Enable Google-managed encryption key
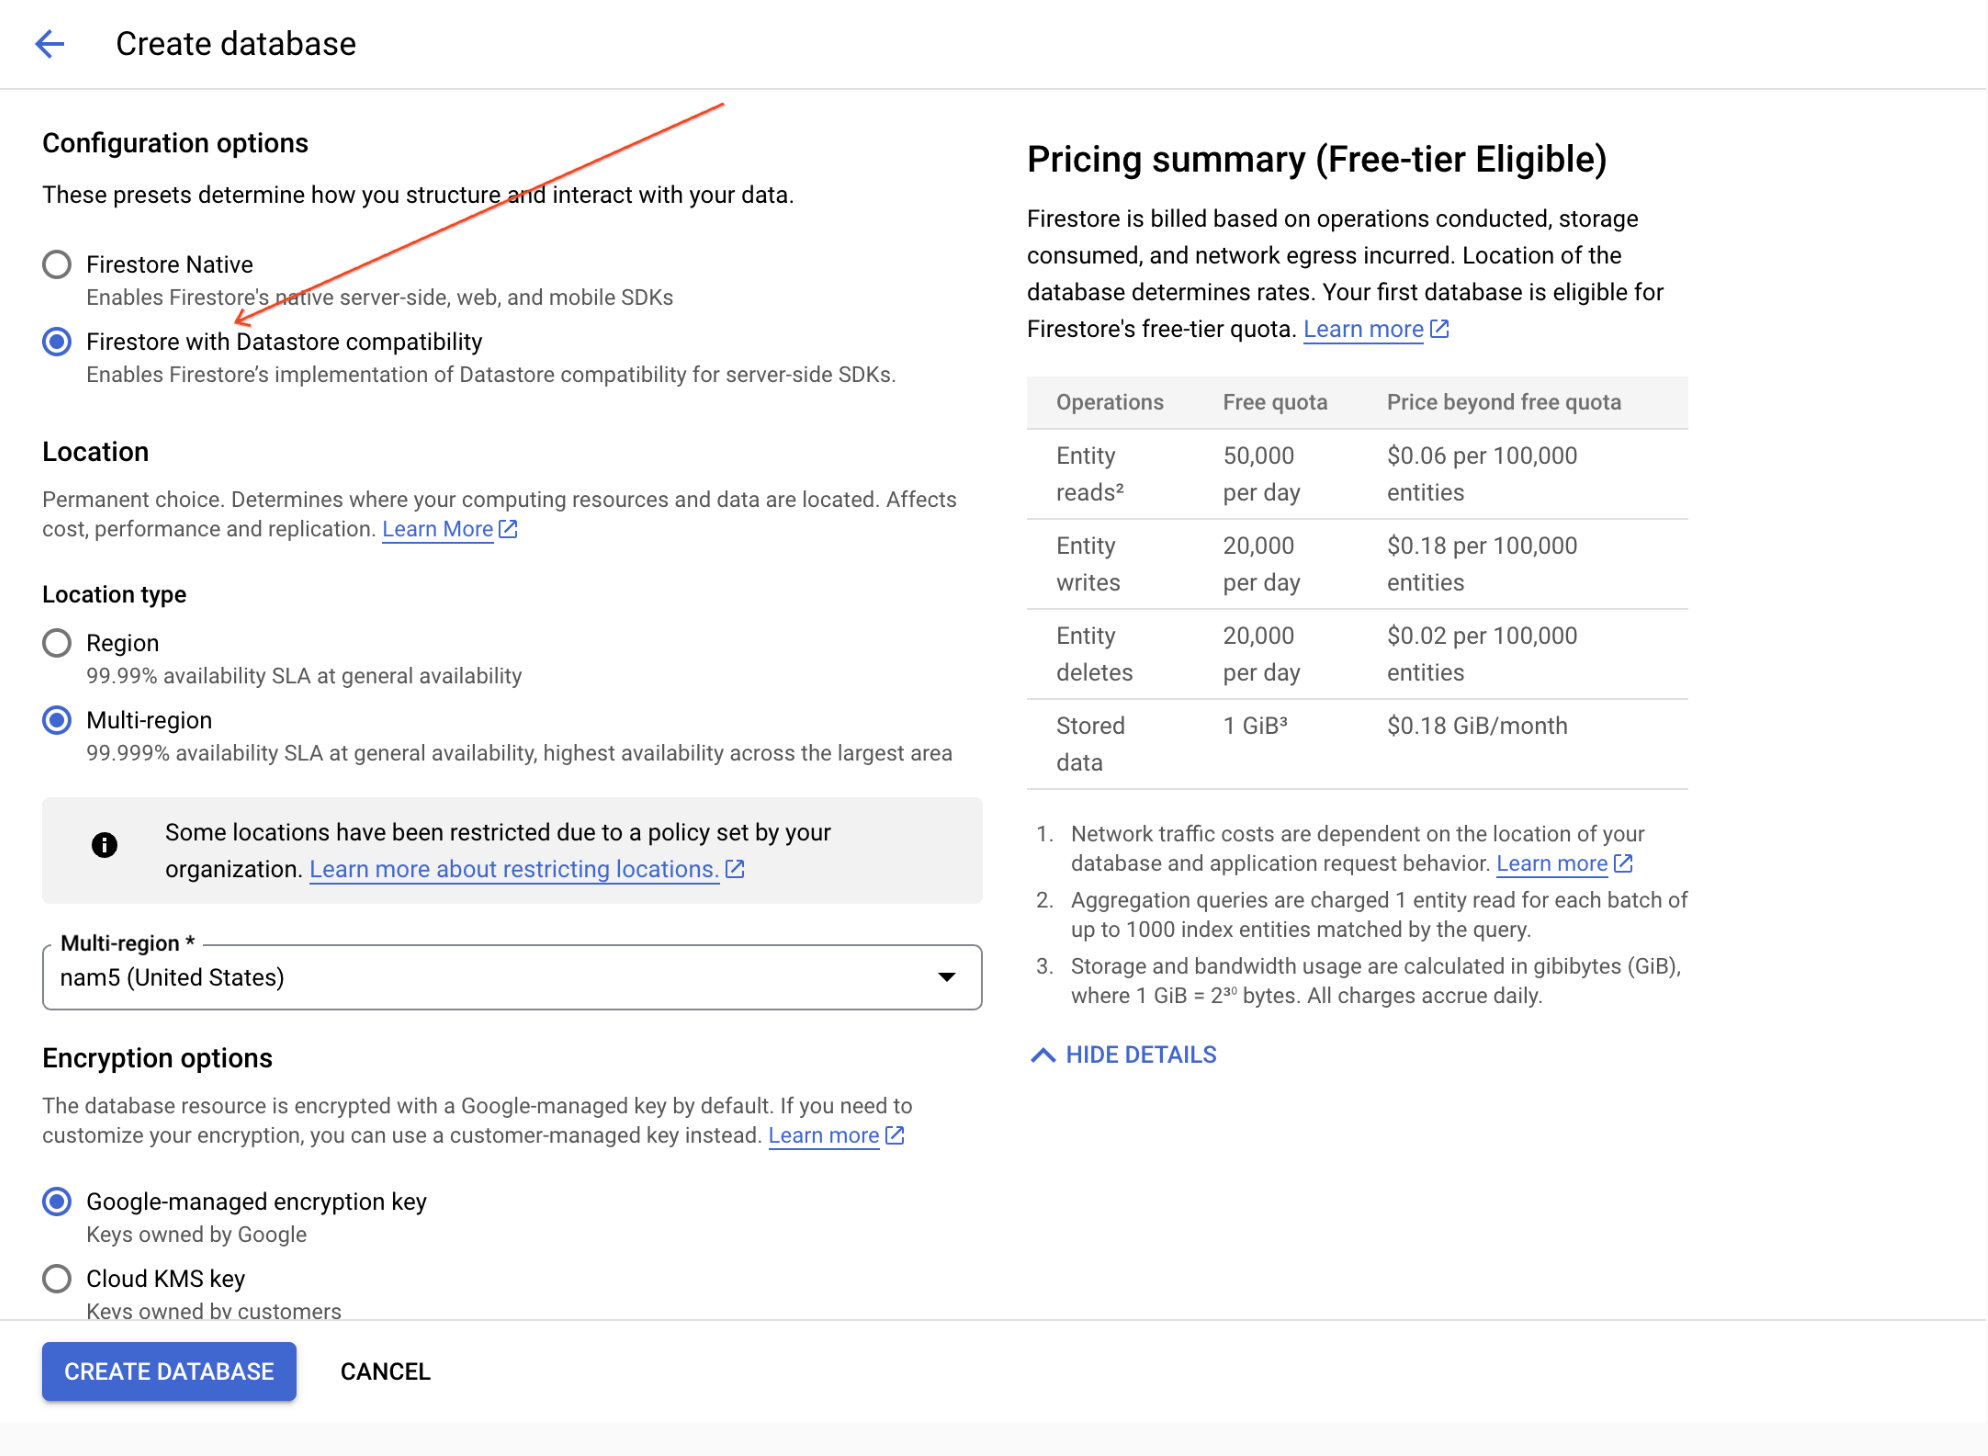The width and height of the screenshot is (1988, 1456). (56, 1202)
